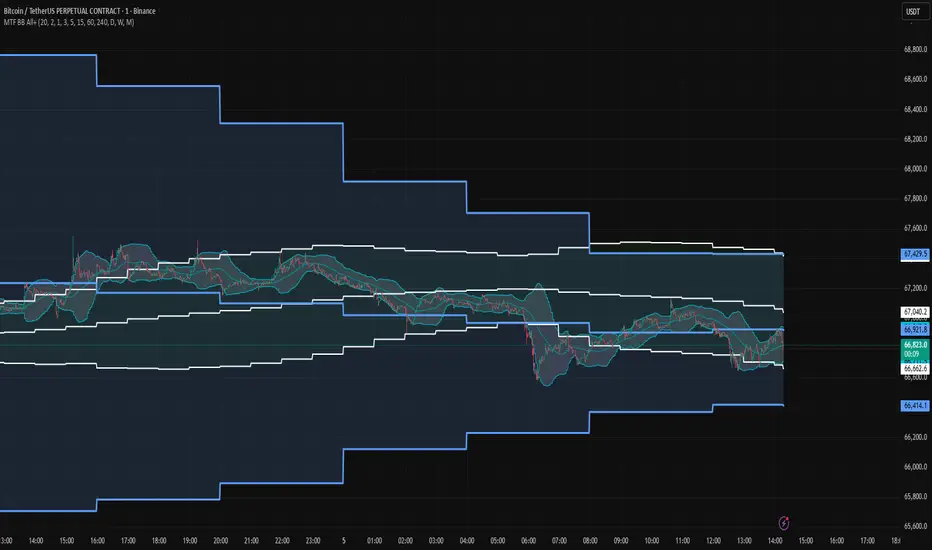Click the 67,600.0 price scale value
The image size is (932, 550).
(915, 228)
